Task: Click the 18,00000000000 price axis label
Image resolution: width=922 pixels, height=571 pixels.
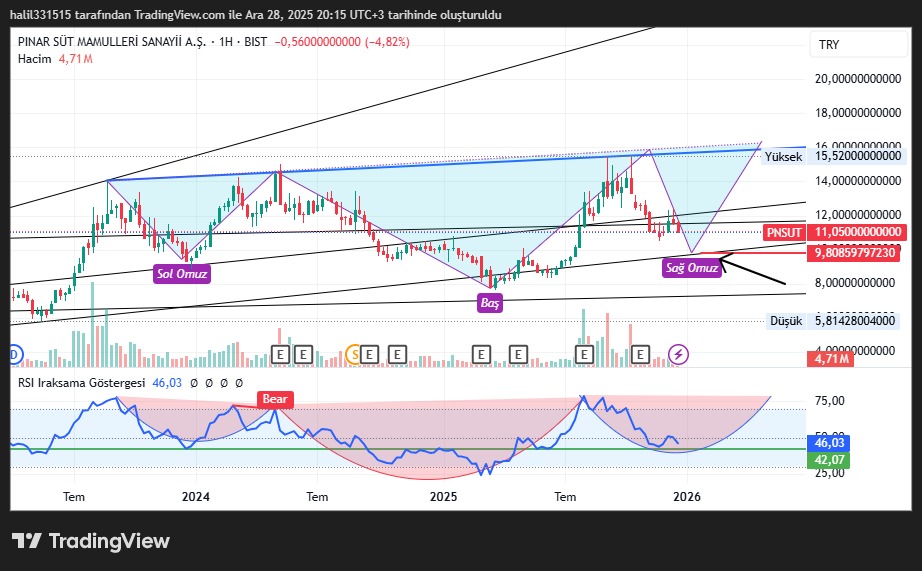Action: [857, 113]
